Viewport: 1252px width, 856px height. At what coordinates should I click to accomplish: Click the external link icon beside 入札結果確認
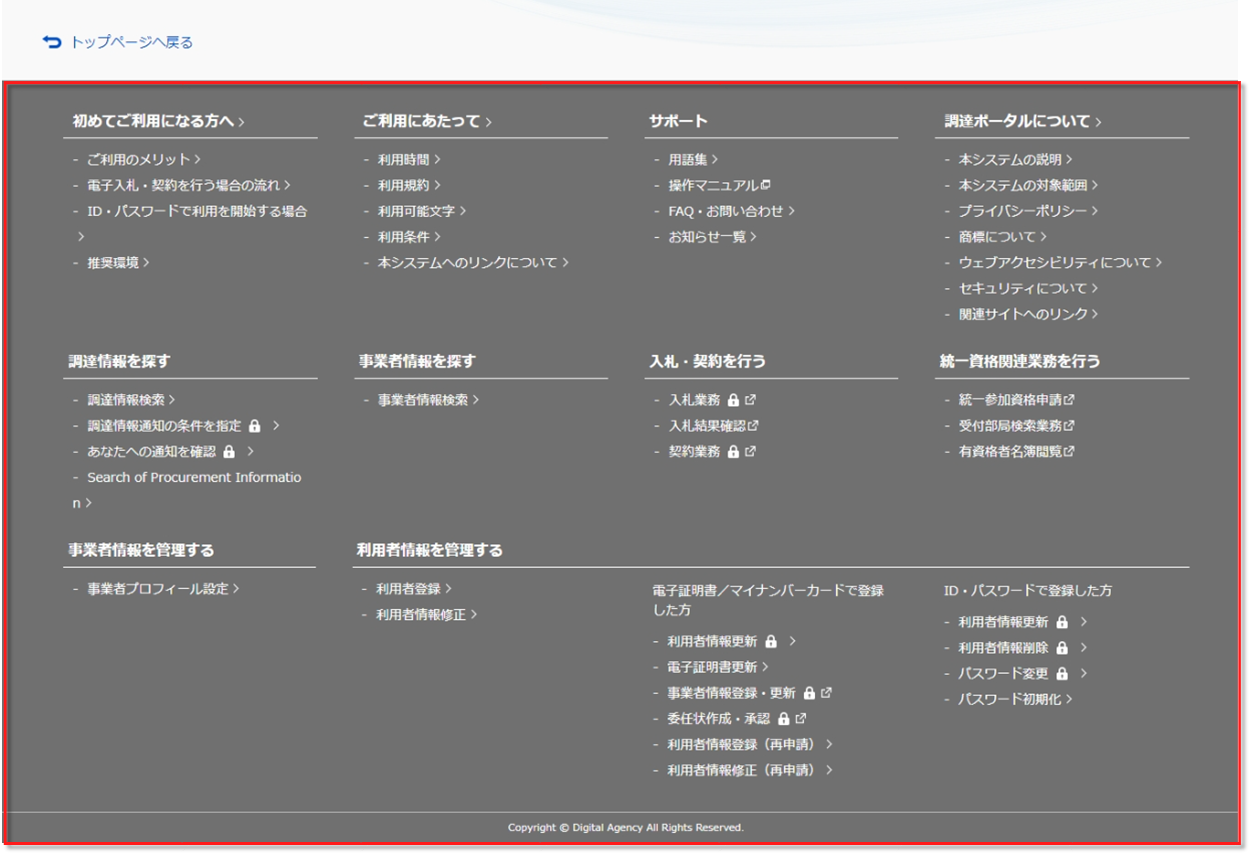pos(753,425)
